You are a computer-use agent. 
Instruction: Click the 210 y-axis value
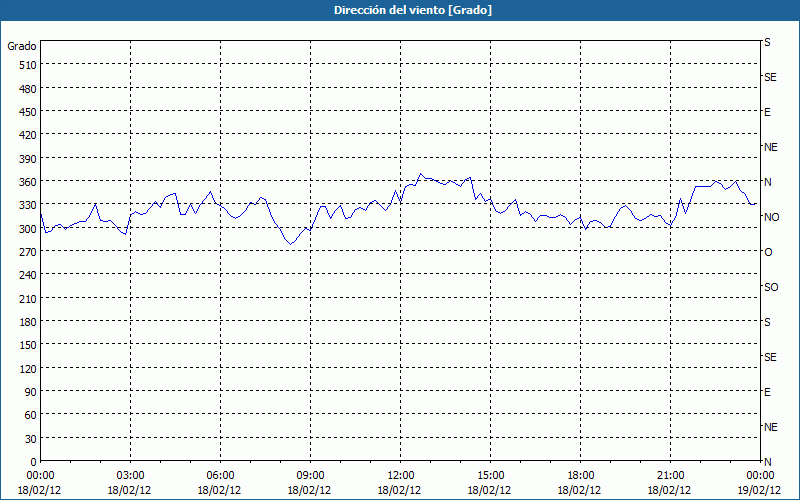point(28,299)
